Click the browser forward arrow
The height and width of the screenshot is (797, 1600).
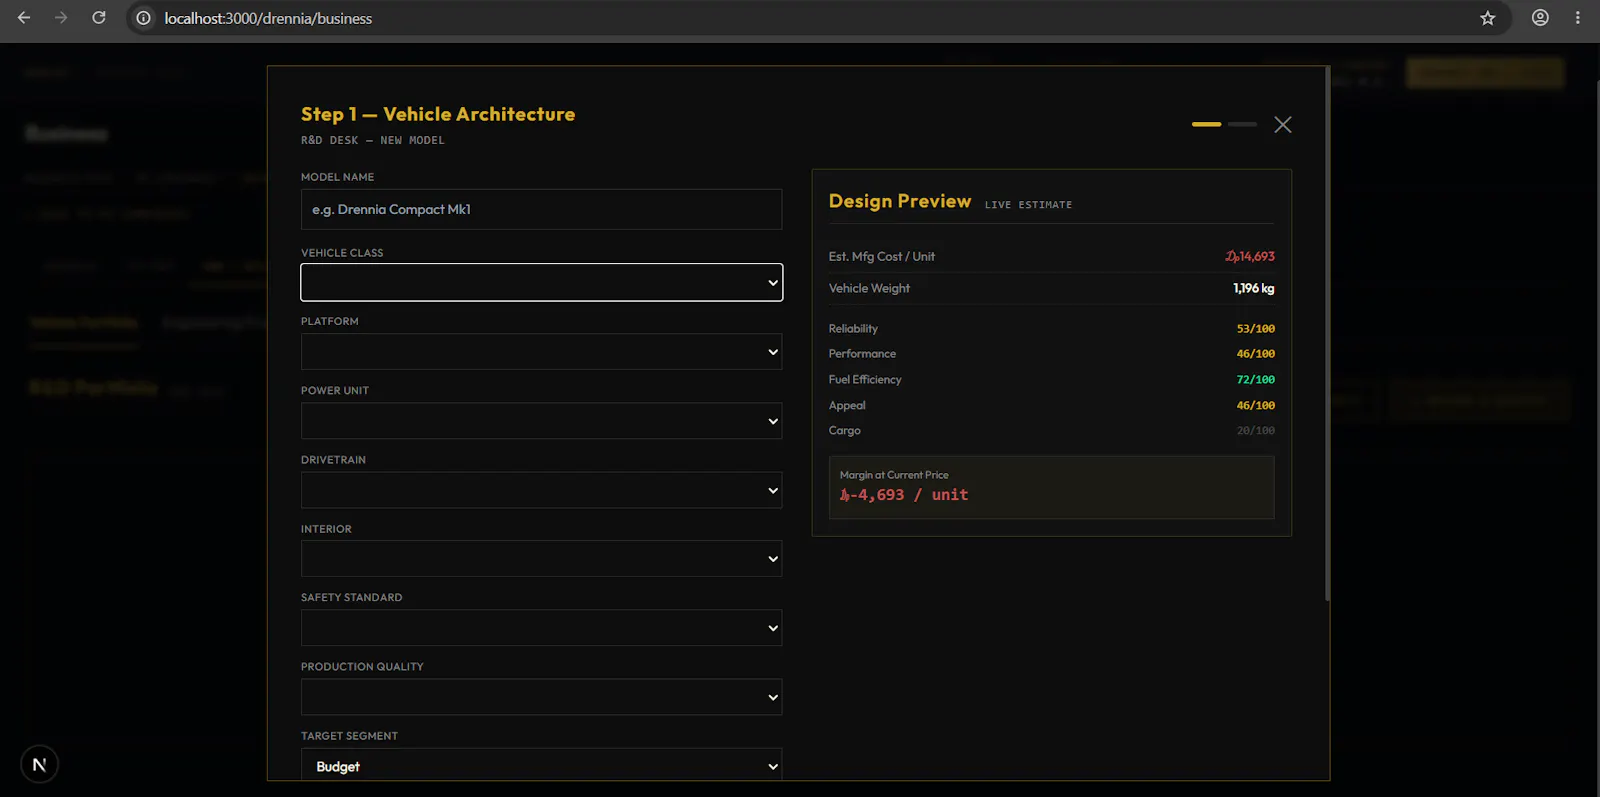(x=61, y=18)
